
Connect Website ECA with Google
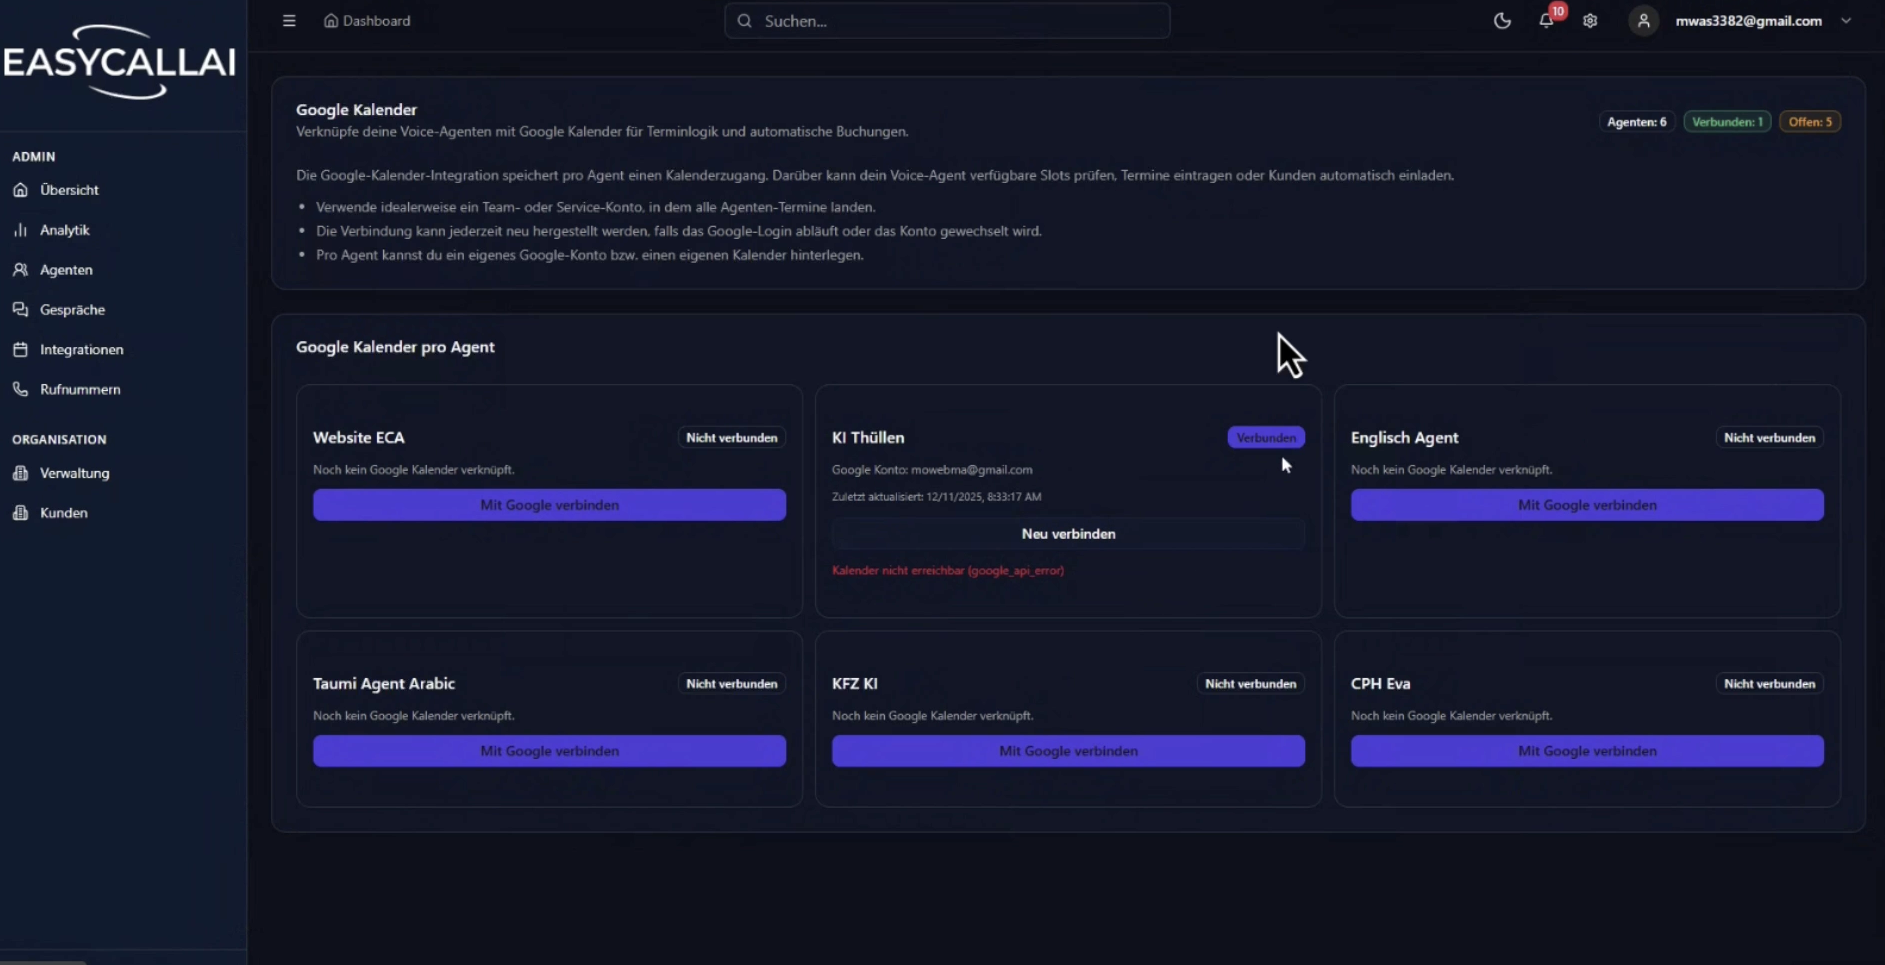[x=549, y=505]
